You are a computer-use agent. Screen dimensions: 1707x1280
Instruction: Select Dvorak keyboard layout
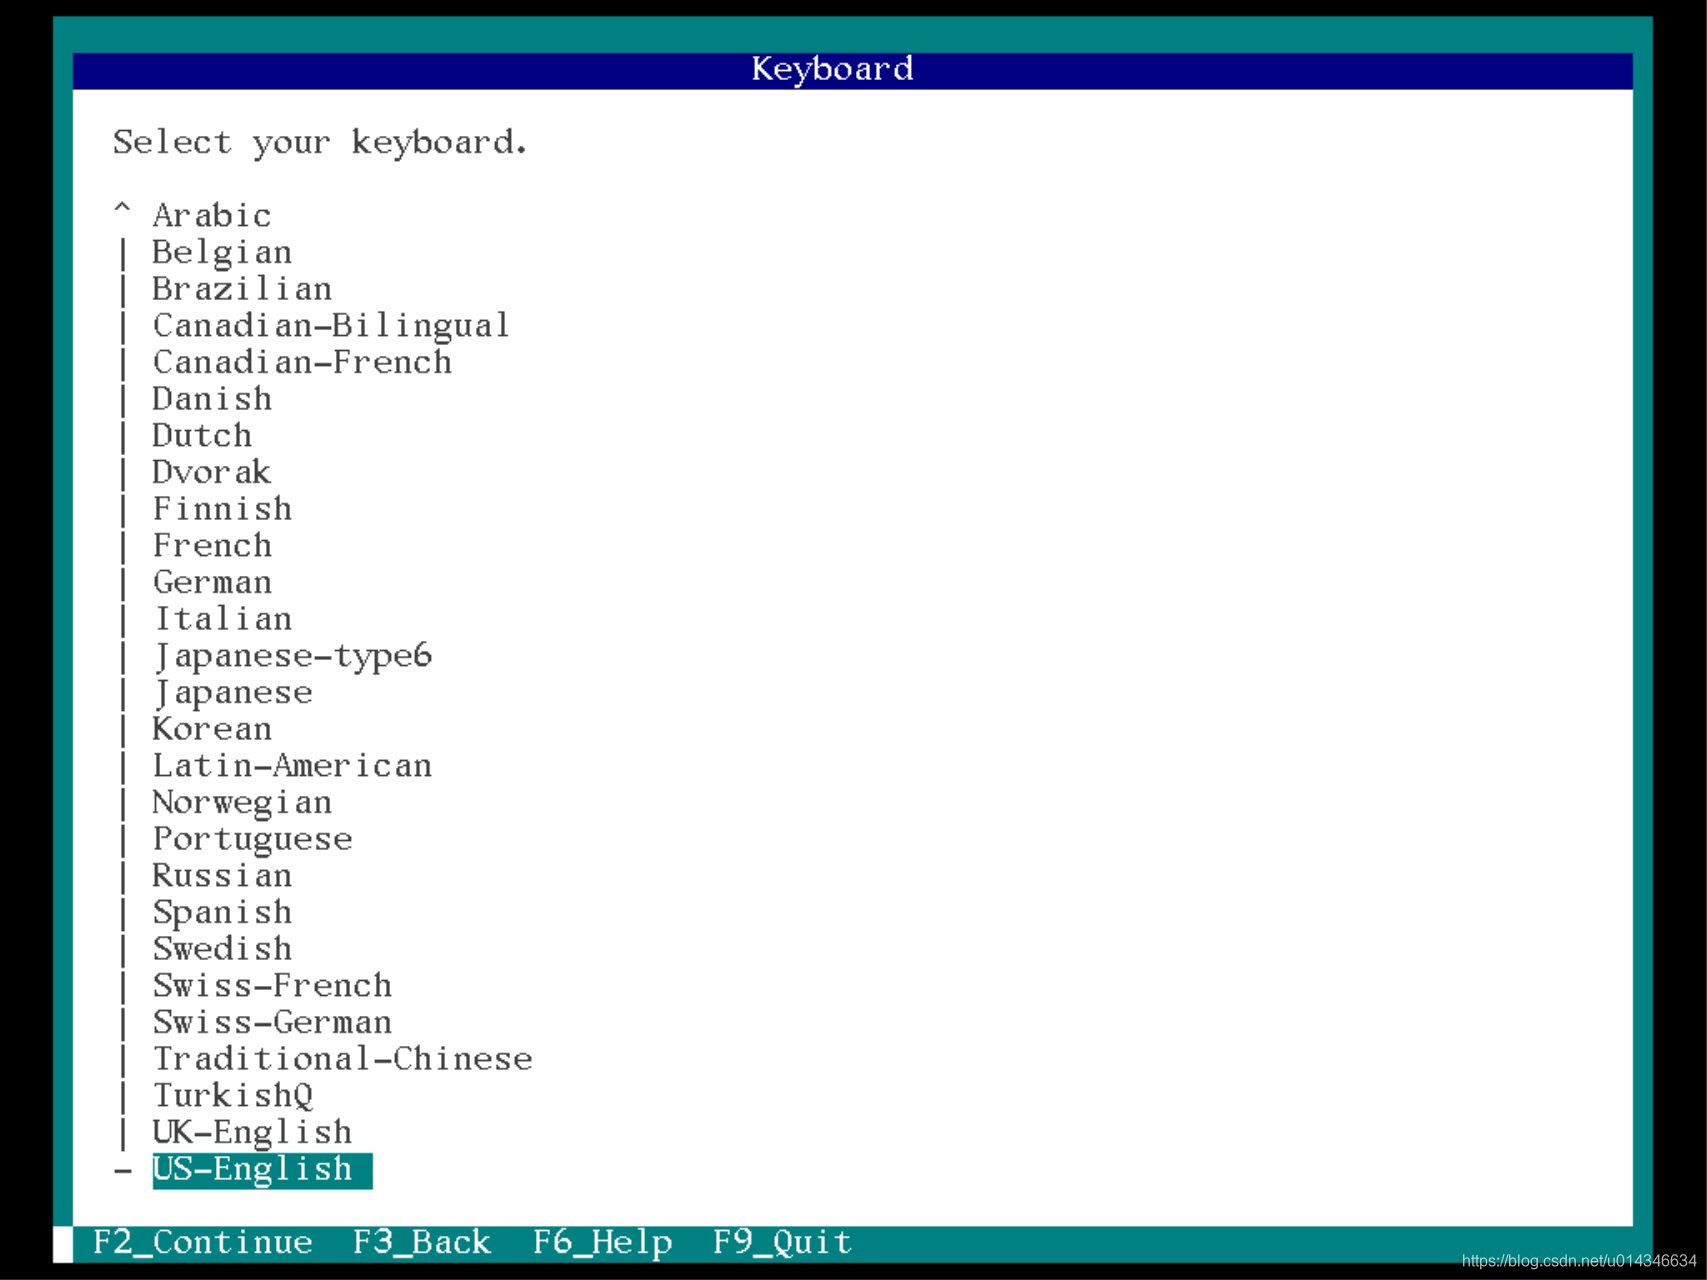click(x=212, y=472)
